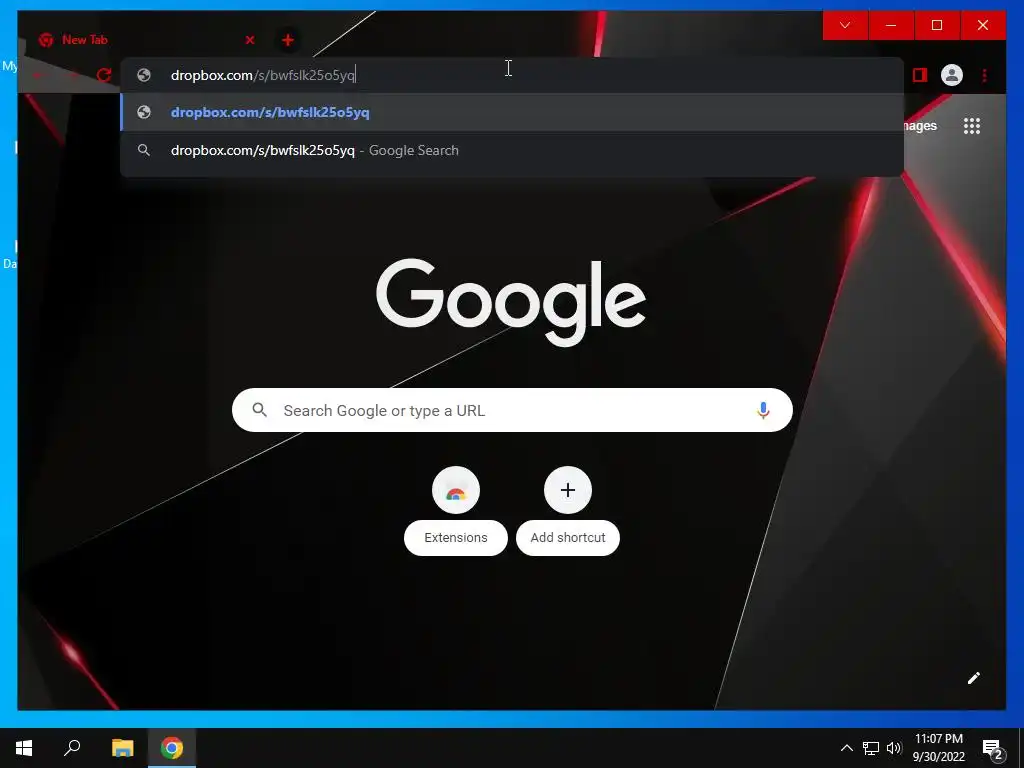Click the Add shortcut plus icon

pyautogui.click(x=568, y=490)
